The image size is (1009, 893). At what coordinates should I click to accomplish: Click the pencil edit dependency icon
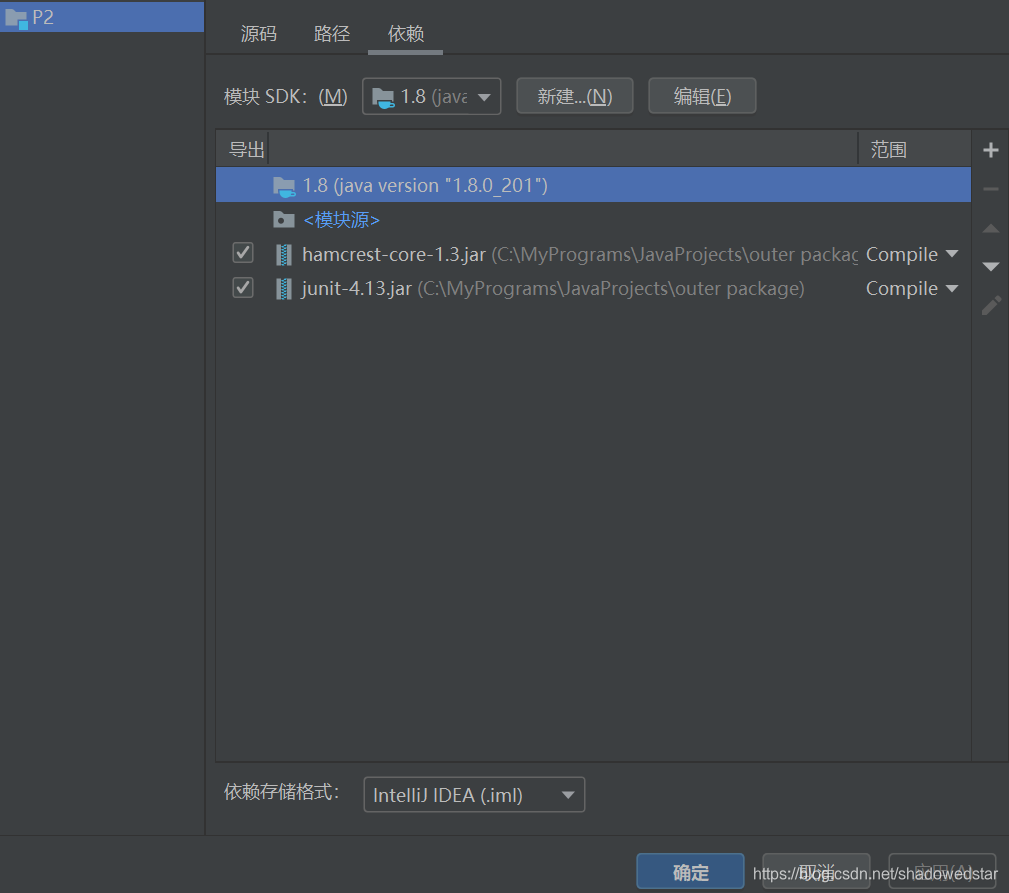tap(991, 306)
